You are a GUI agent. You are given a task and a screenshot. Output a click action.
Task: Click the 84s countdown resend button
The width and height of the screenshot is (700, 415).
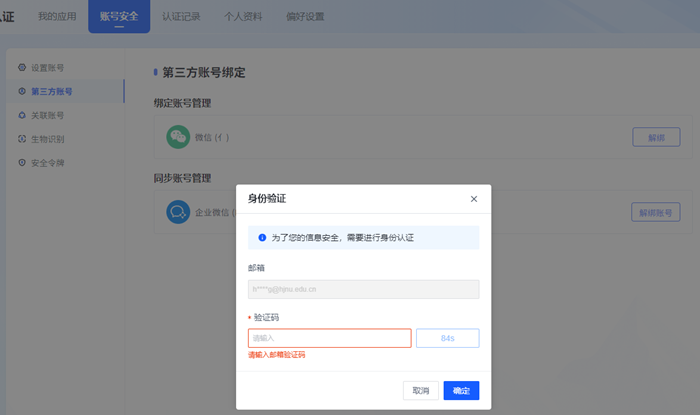447,338
